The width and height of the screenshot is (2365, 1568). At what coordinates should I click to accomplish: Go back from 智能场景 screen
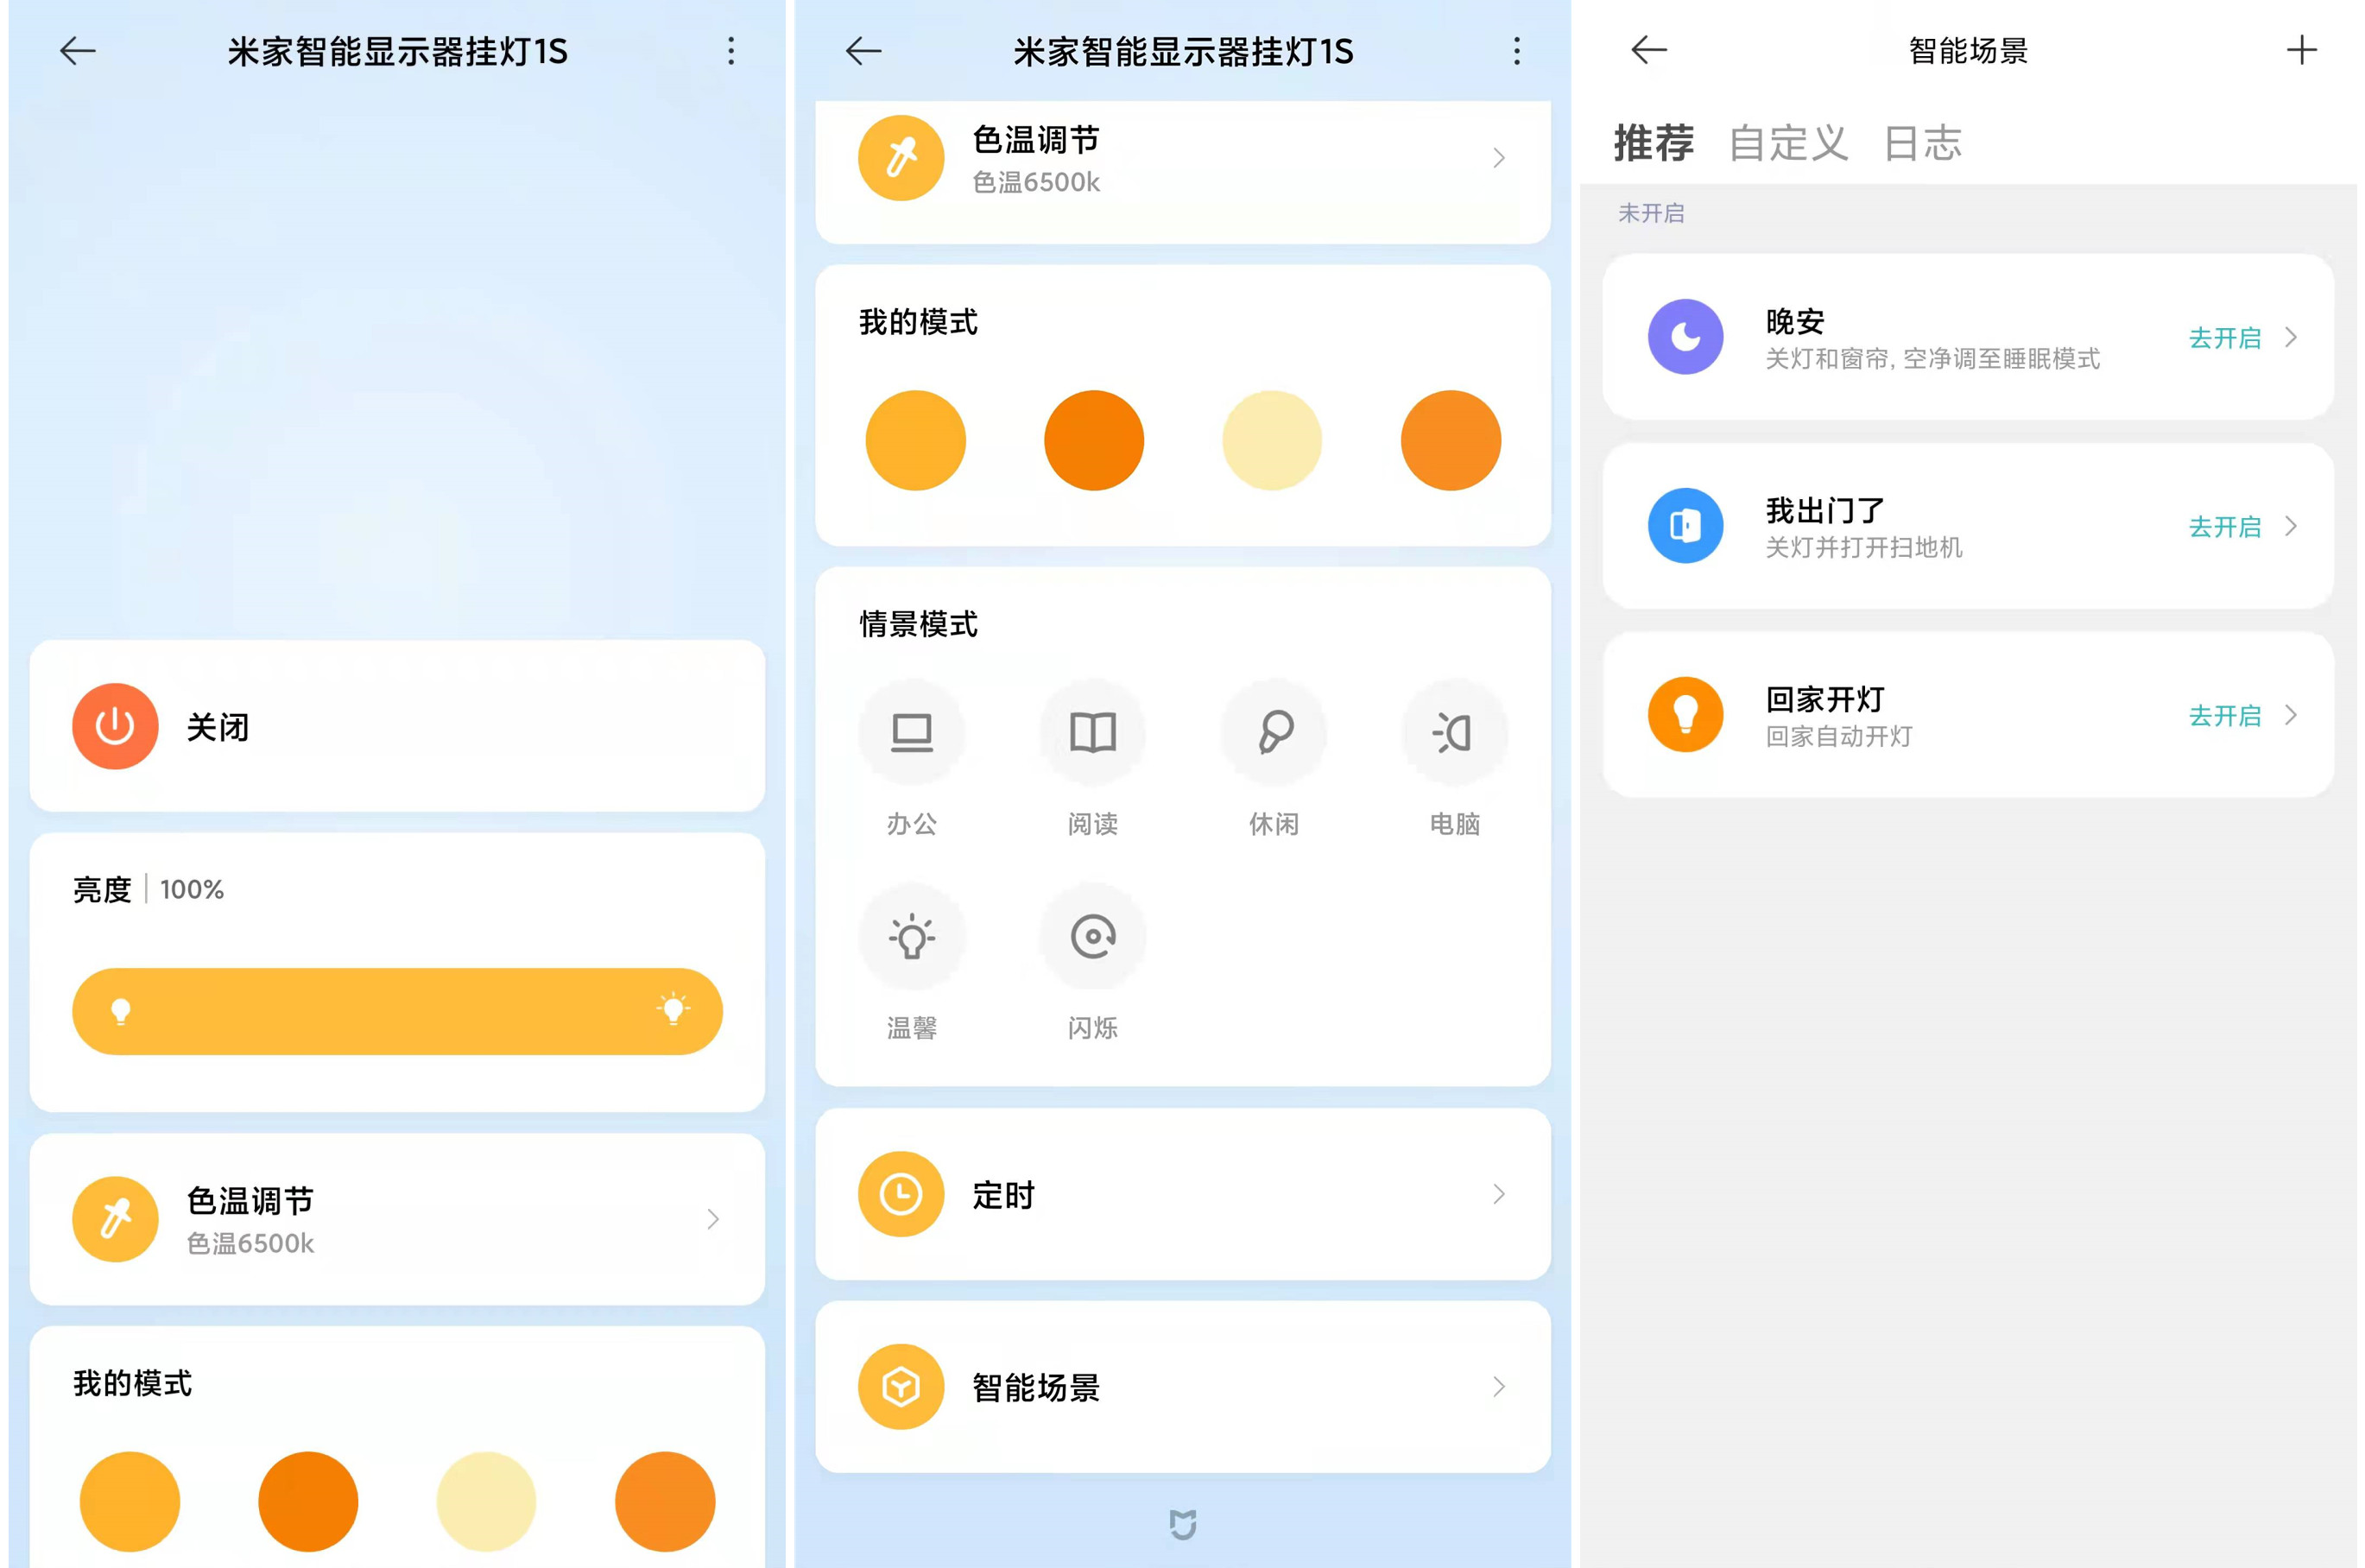[x=1649, y=50]
